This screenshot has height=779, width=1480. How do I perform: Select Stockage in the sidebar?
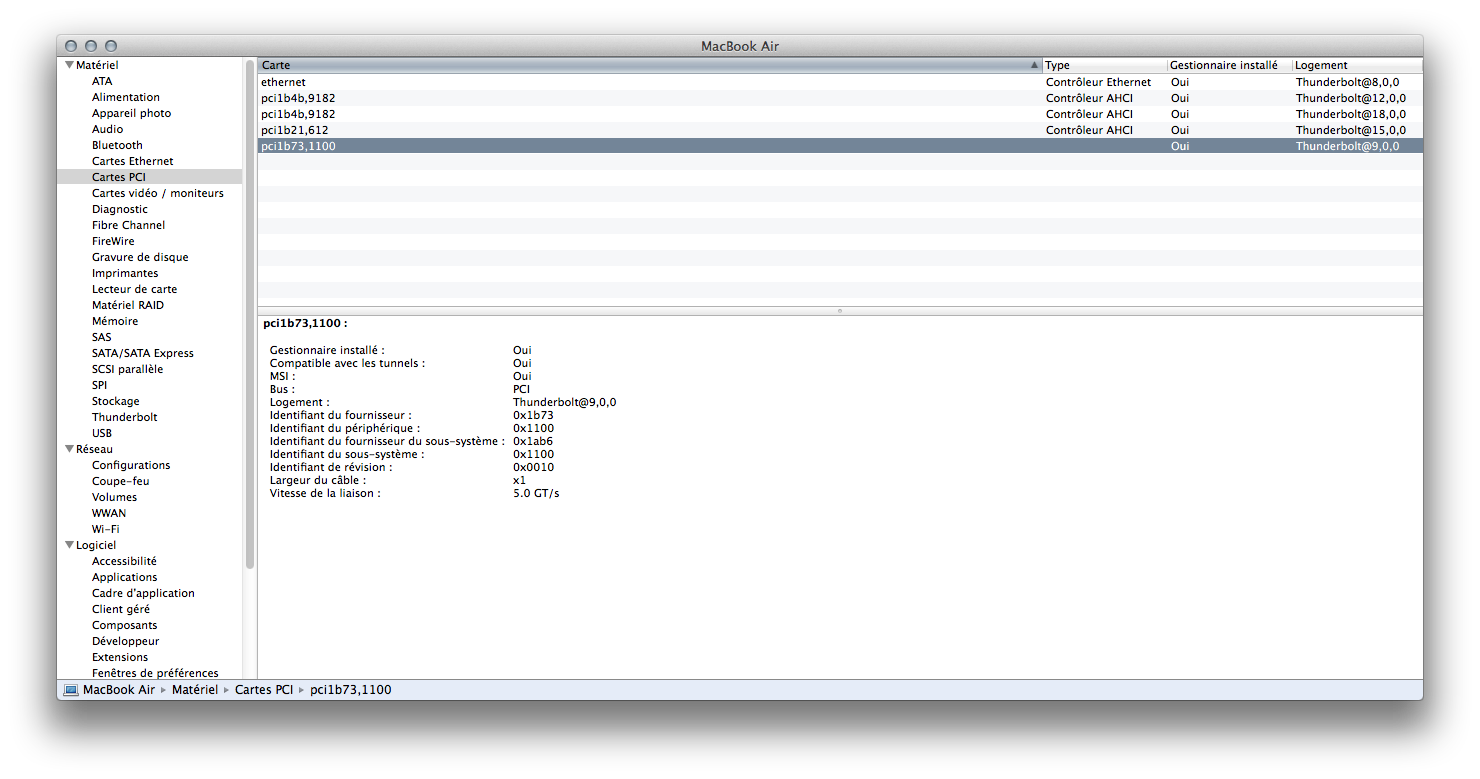coord(116,401)
